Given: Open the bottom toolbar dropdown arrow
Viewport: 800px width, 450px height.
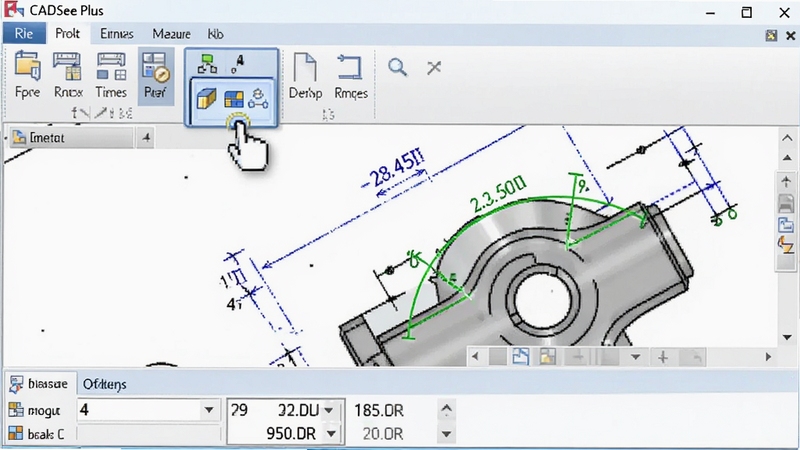Looking at the screenshot, I should click(x=635, y=357).
